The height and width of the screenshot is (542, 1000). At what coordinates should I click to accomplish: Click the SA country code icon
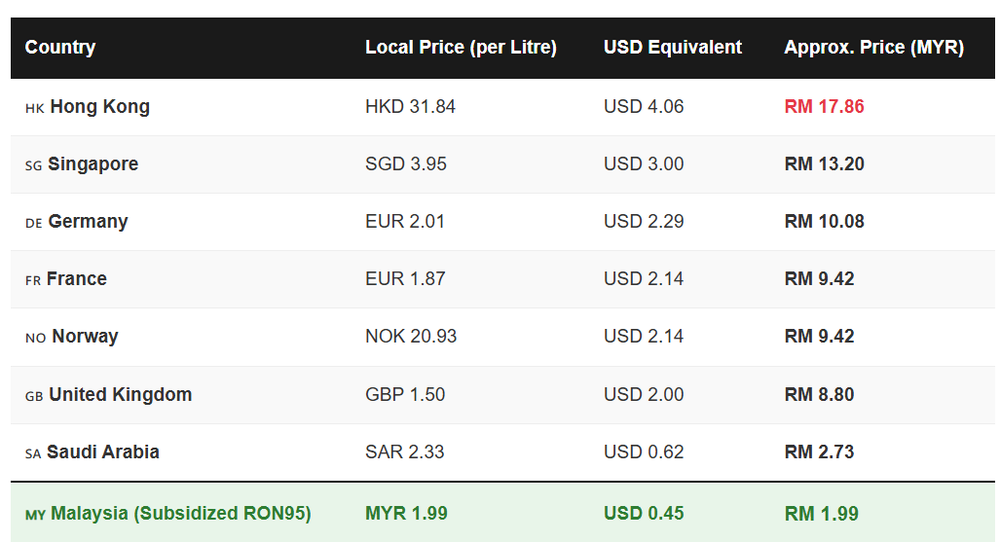(x=33, y=454)
